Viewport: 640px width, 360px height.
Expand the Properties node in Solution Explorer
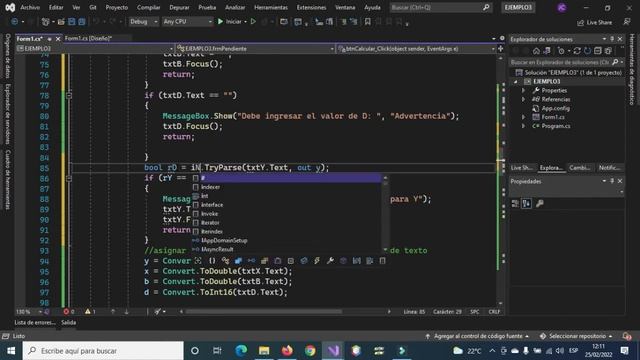[524, 91]
